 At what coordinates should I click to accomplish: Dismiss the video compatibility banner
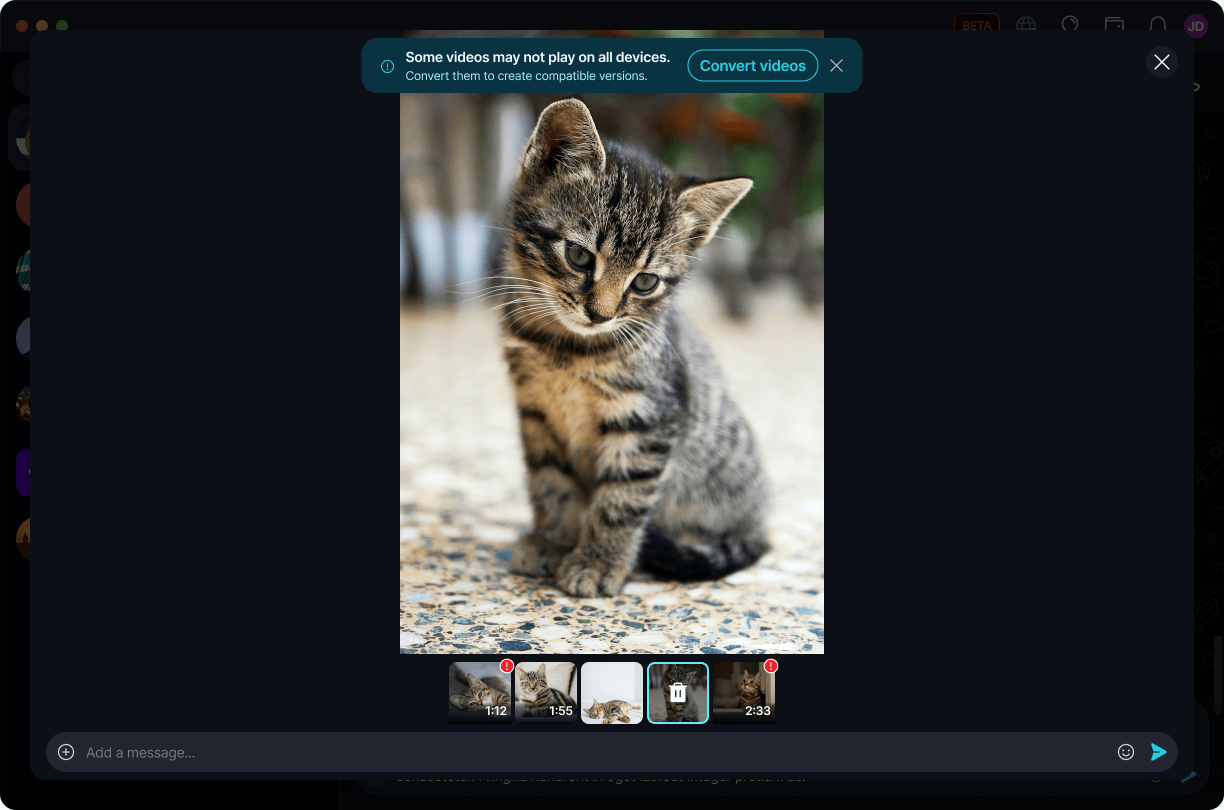tap(837, 66)
